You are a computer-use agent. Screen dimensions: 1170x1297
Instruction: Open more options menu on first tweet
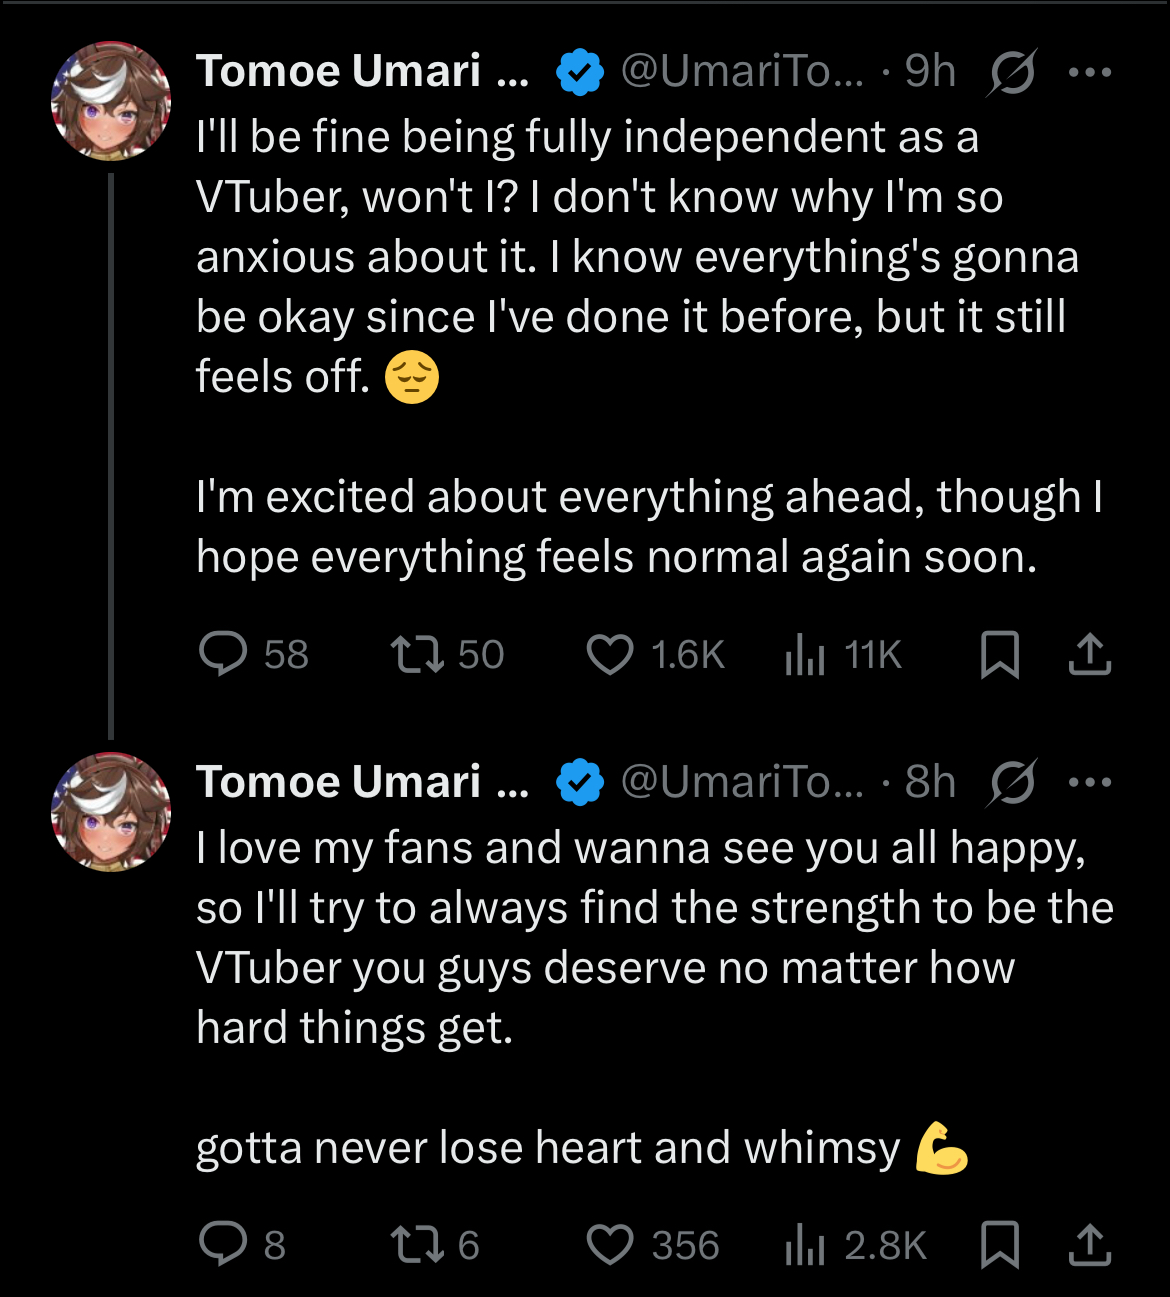tap(1090, 72)
